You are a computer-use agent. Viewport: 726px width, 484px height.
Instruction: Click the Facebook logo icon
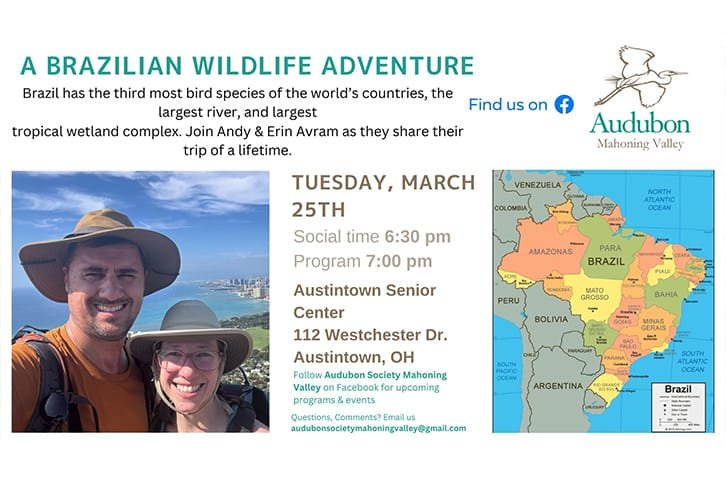(x=564, y=104)
